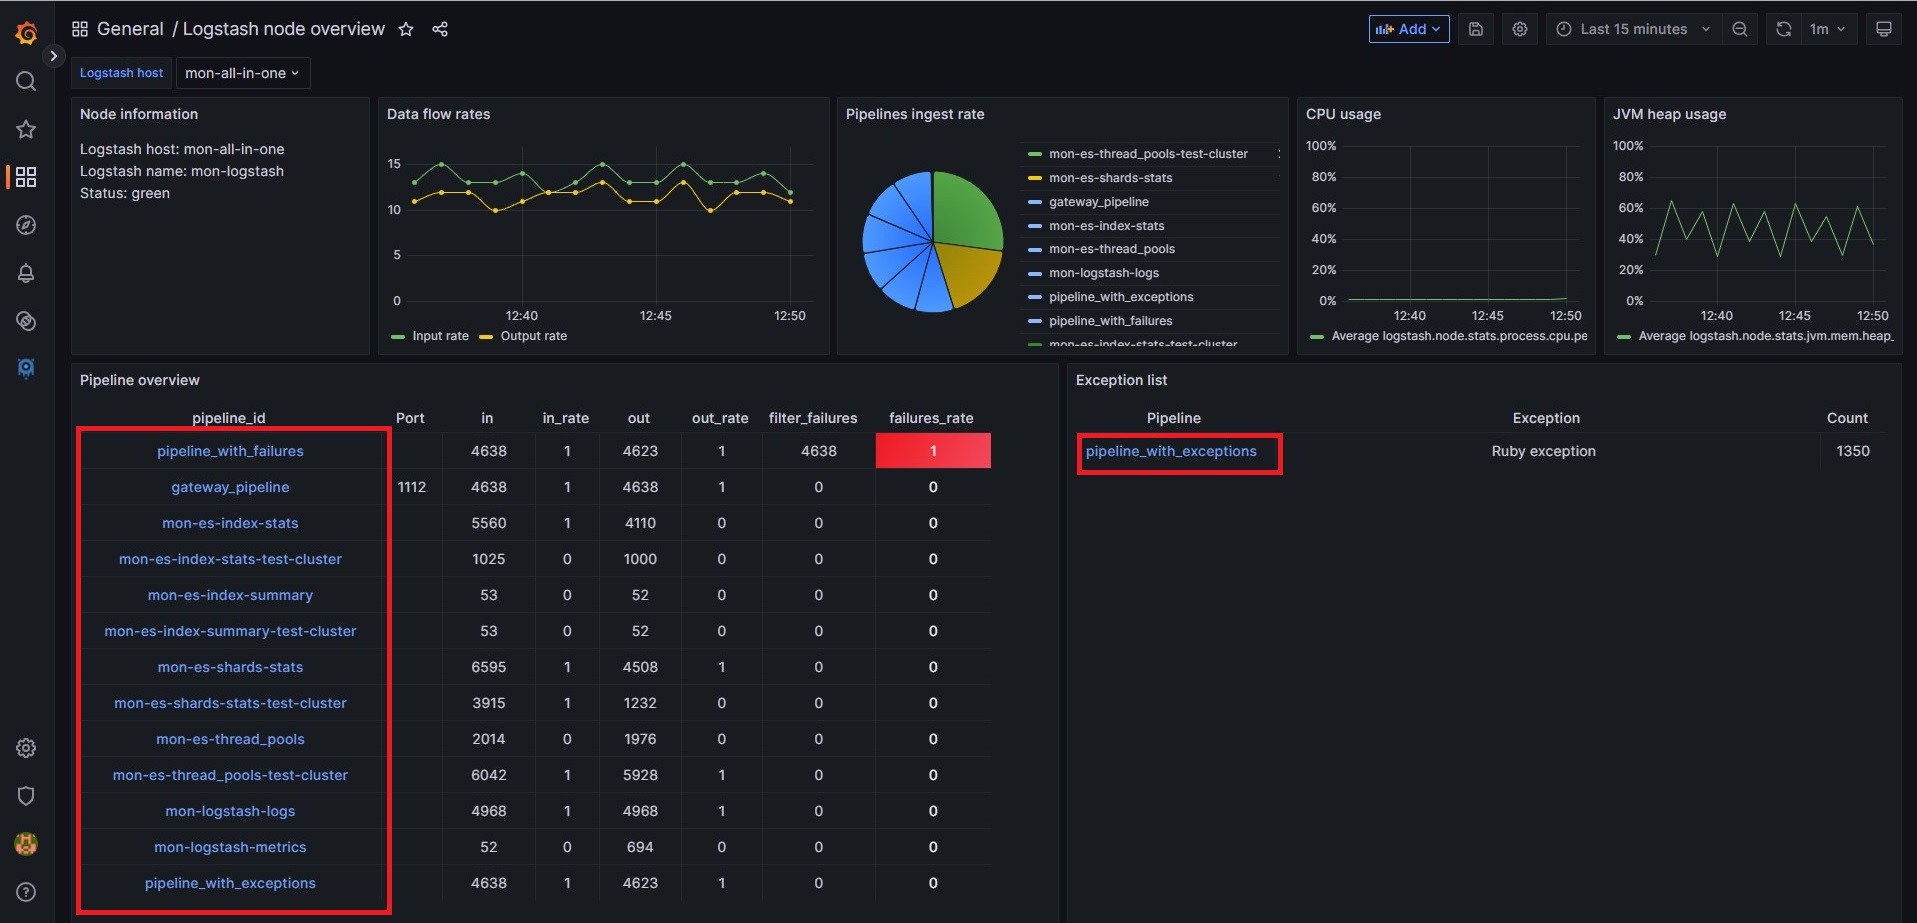
Task: Sort table by in_rate column header
Action: pos(565,418)
